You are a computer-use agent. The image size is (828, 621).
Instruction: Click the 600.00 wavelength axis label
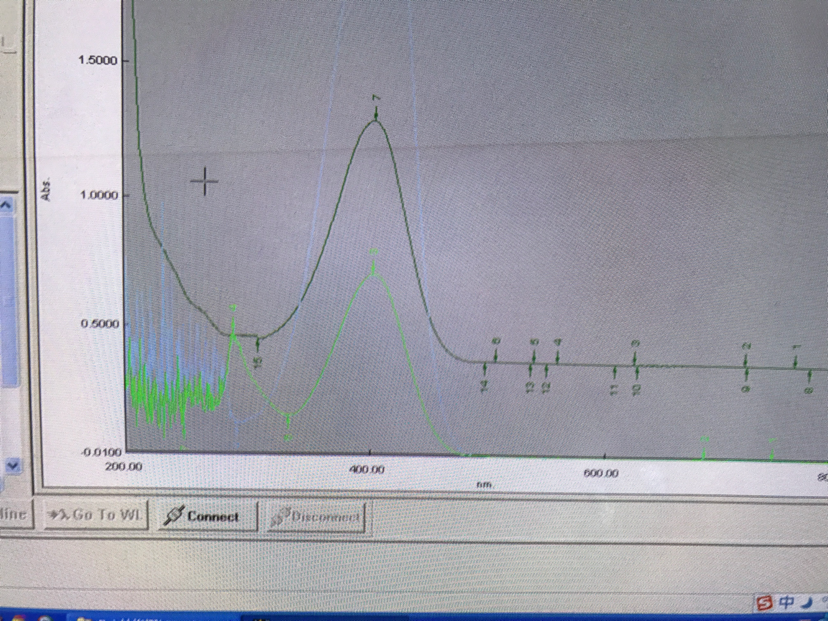pos(601,473)
